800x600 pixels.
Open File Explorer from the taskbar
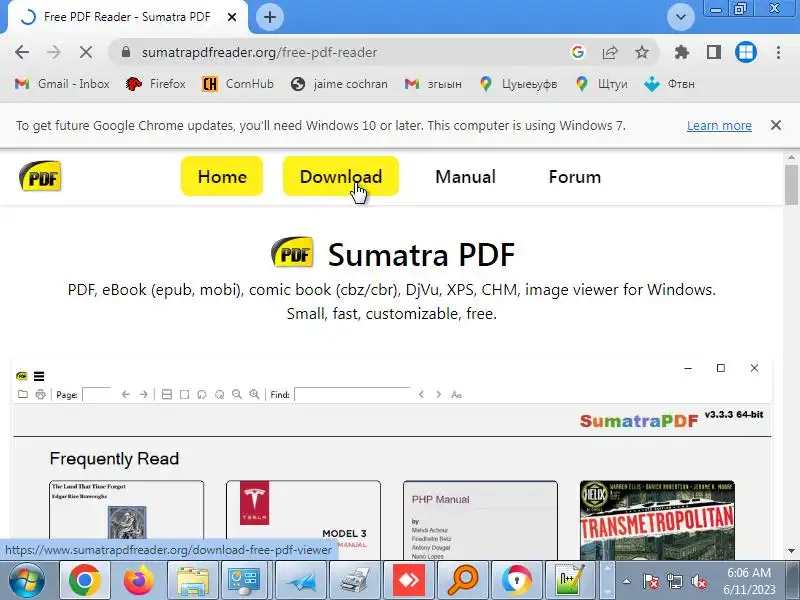(x=193, y=580)
